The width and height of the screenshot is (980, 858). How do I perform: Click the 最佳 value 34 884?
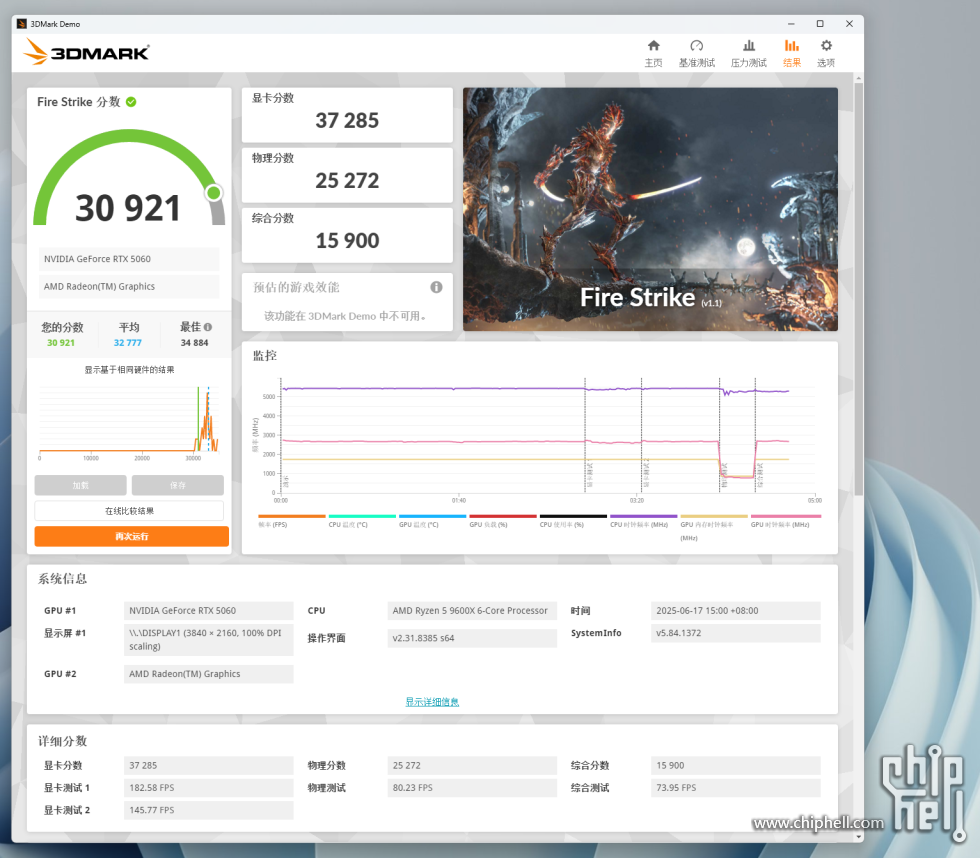[x=194, y=342]
